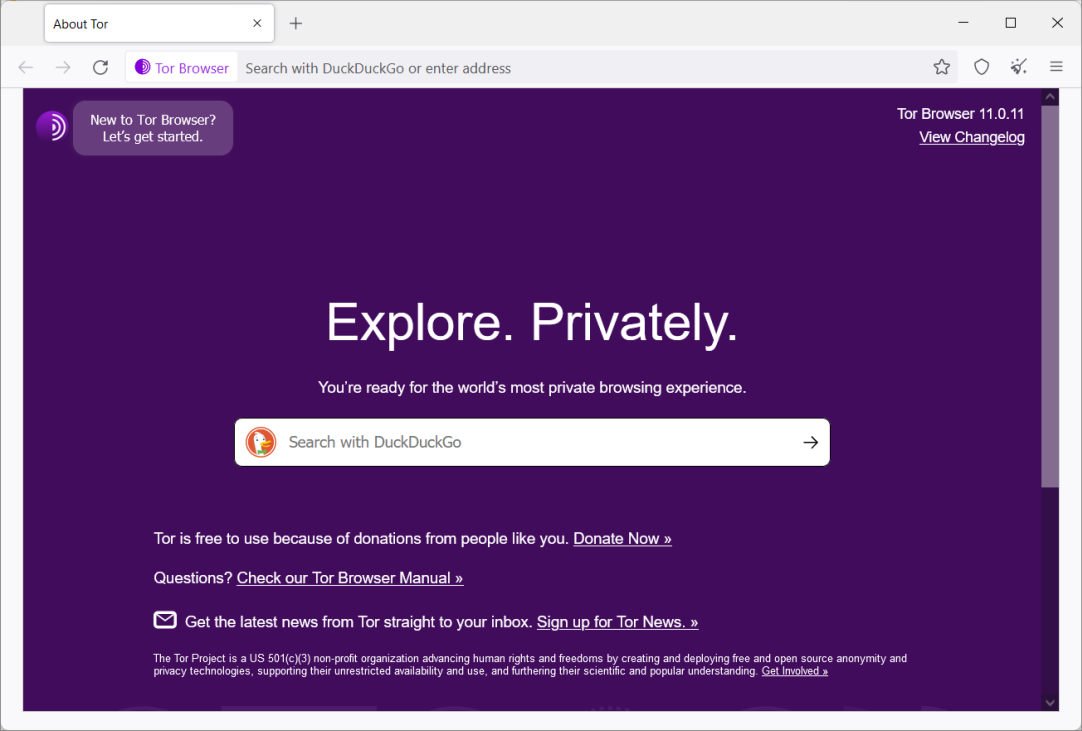
Task: Click the New to Tor Browser bubble
Action: tap(153, 128)
